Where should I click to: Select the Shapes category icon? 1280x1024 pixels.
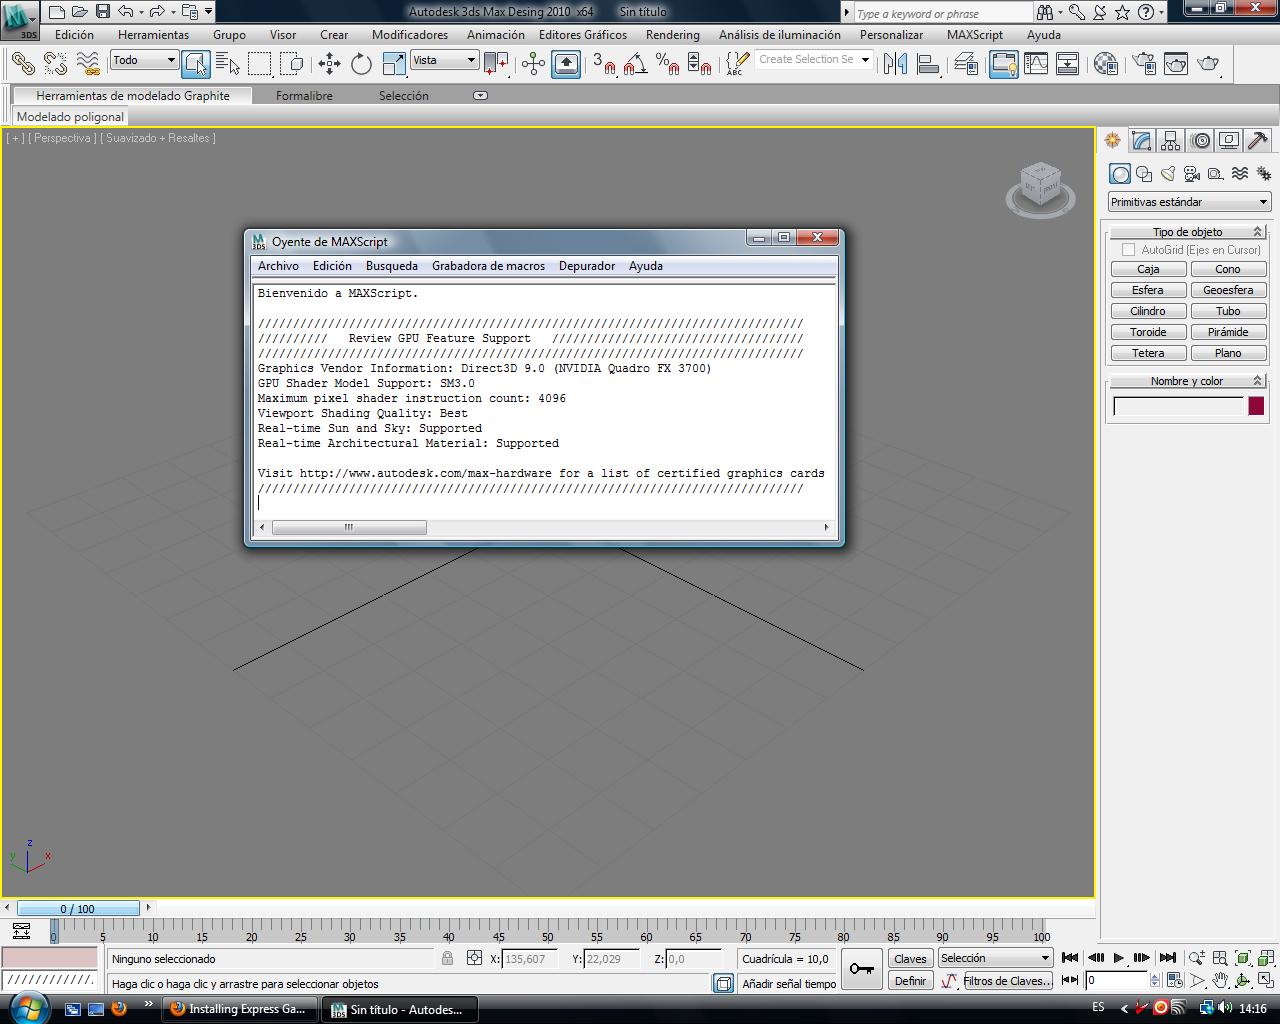pyautogui.click(x=1144, y=174)
